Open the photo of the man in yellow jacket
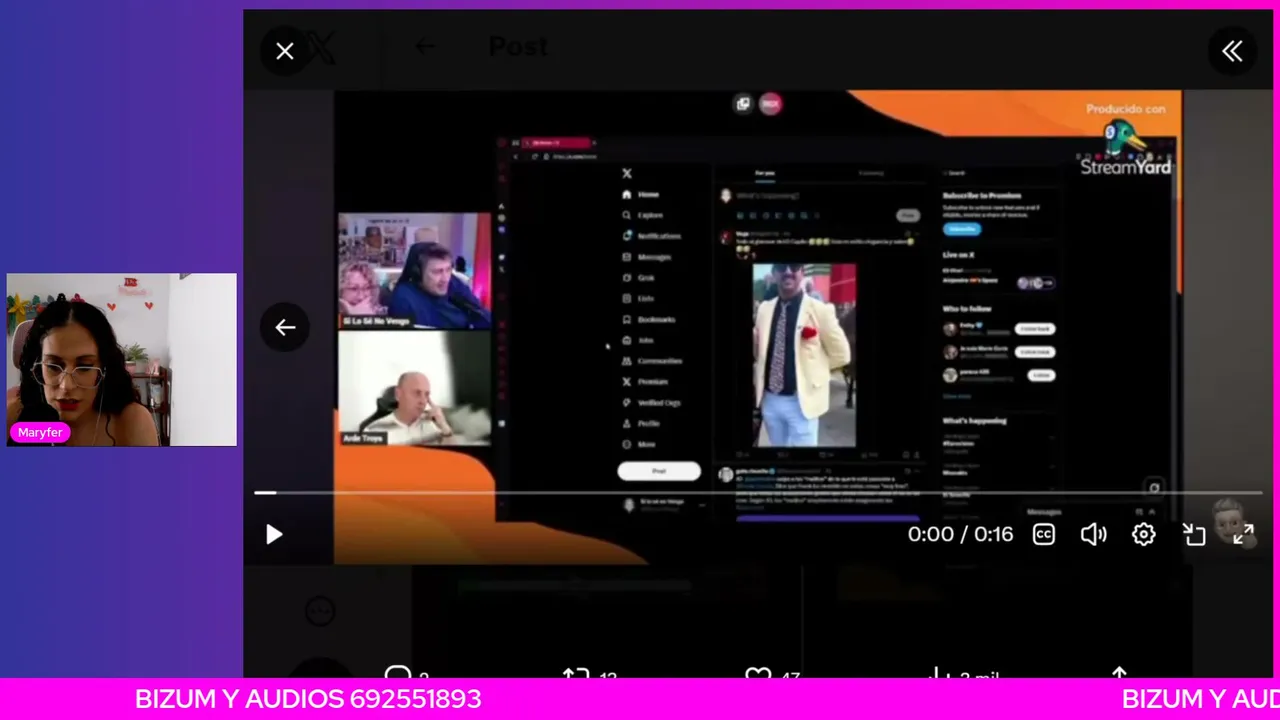The height and width of the screenshot is (720, 1280). click(x=804, y=355)
